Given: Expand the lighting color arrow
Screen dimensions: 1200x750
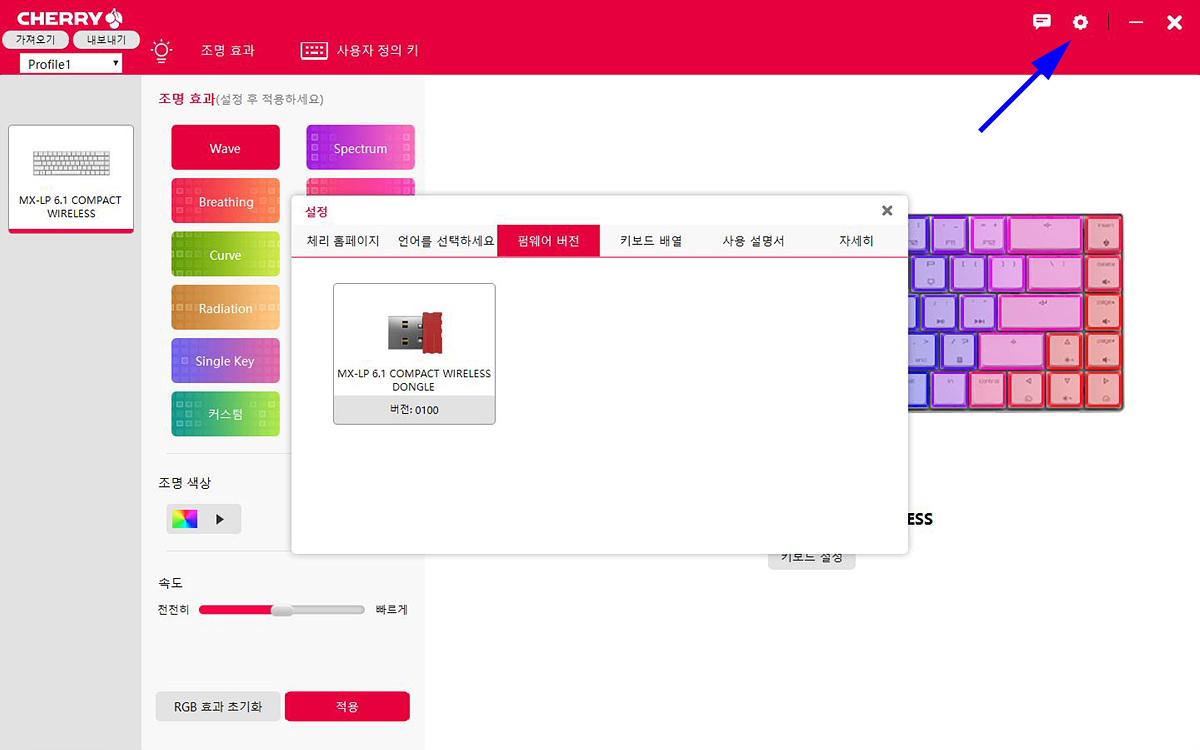Looking at the screenshot, I should [x=221, y=519].
